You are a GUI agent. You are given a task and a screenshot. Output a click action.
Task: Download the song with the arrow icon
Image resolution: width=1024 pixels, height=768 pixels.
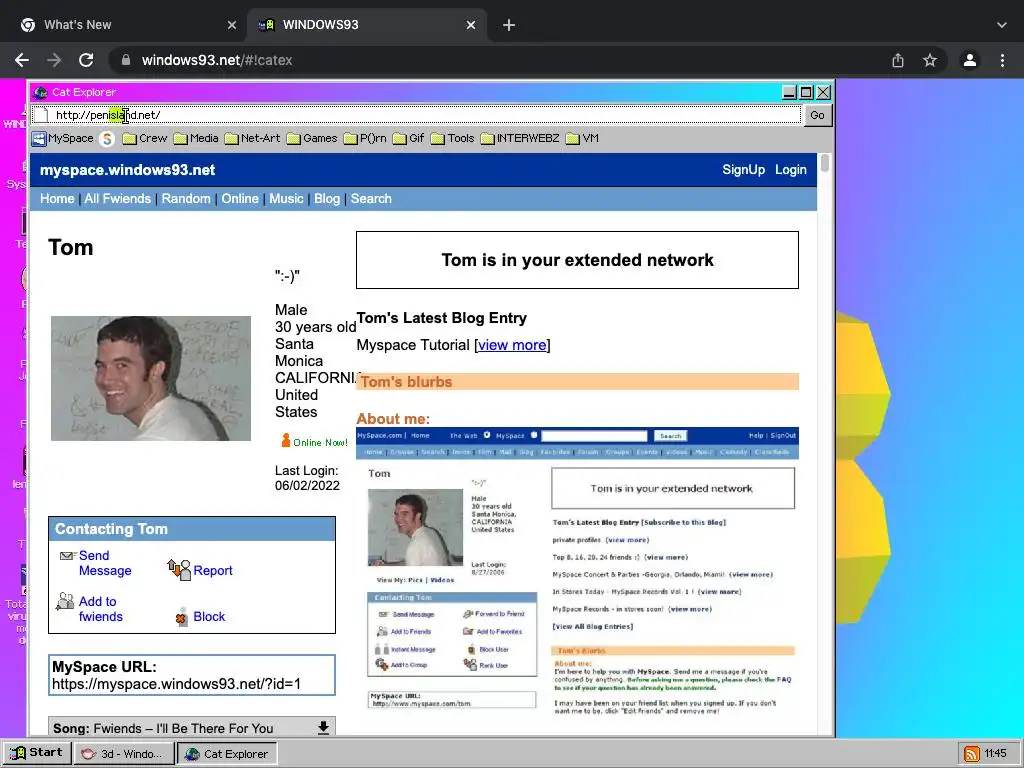(x=323, y=728)
